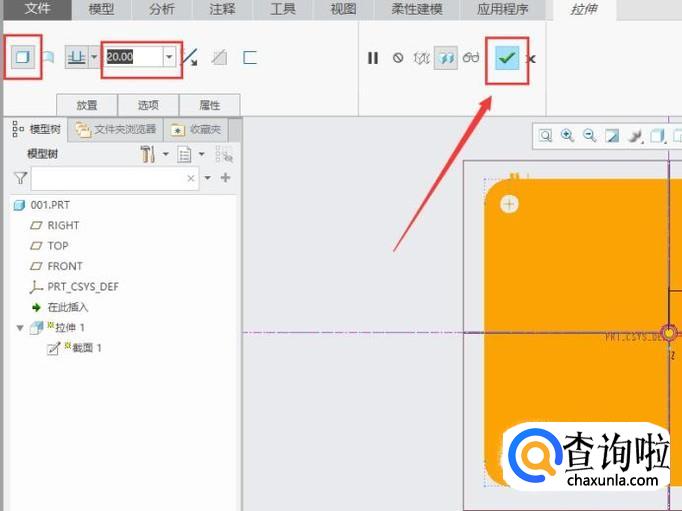Click the tree filter funnel icon

pyautogui.click(x=20, y=178)
